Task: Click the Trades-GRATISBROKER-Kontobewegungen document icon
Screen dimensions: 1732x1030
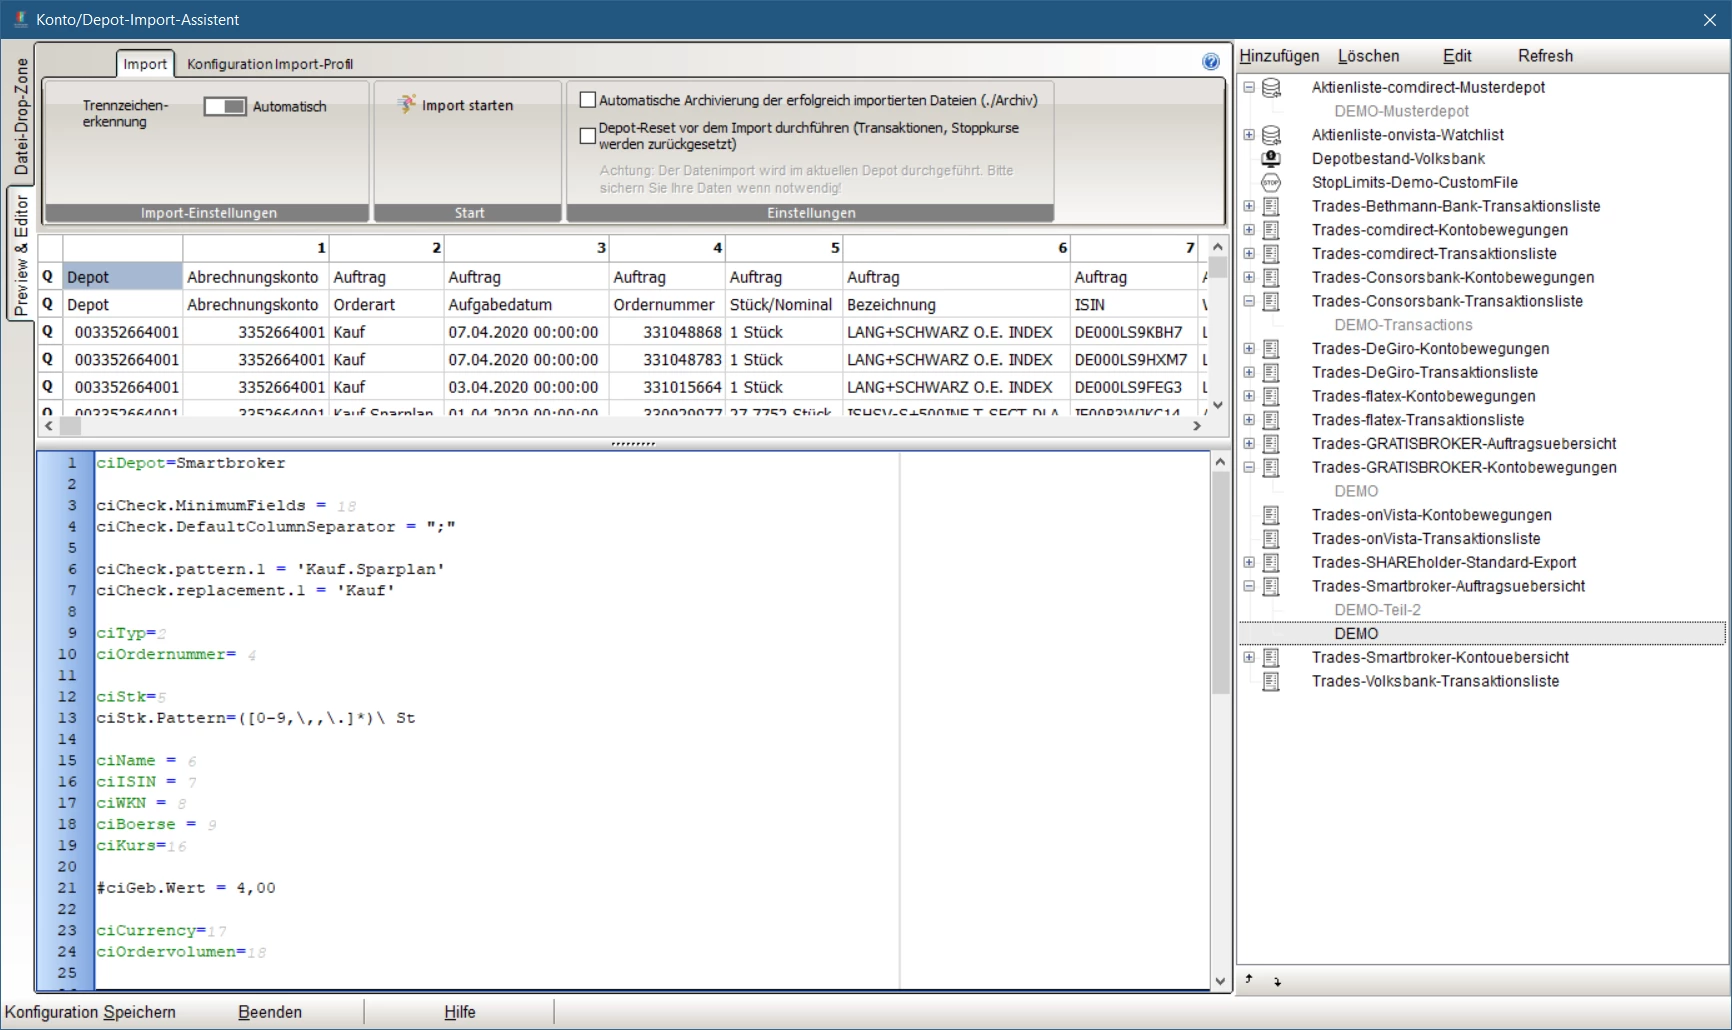Action: 1271,468
